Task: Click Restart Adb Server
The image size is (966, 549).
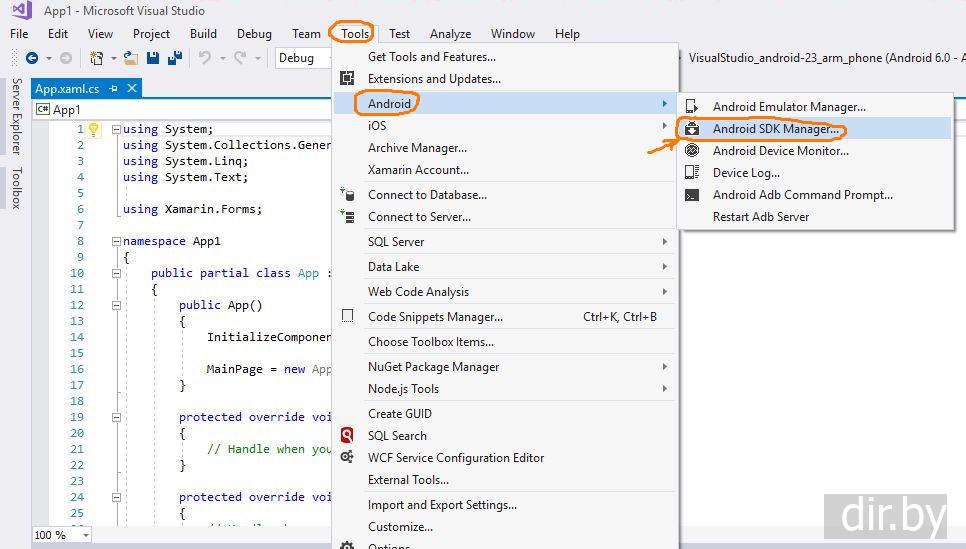Action: [760, 217]
